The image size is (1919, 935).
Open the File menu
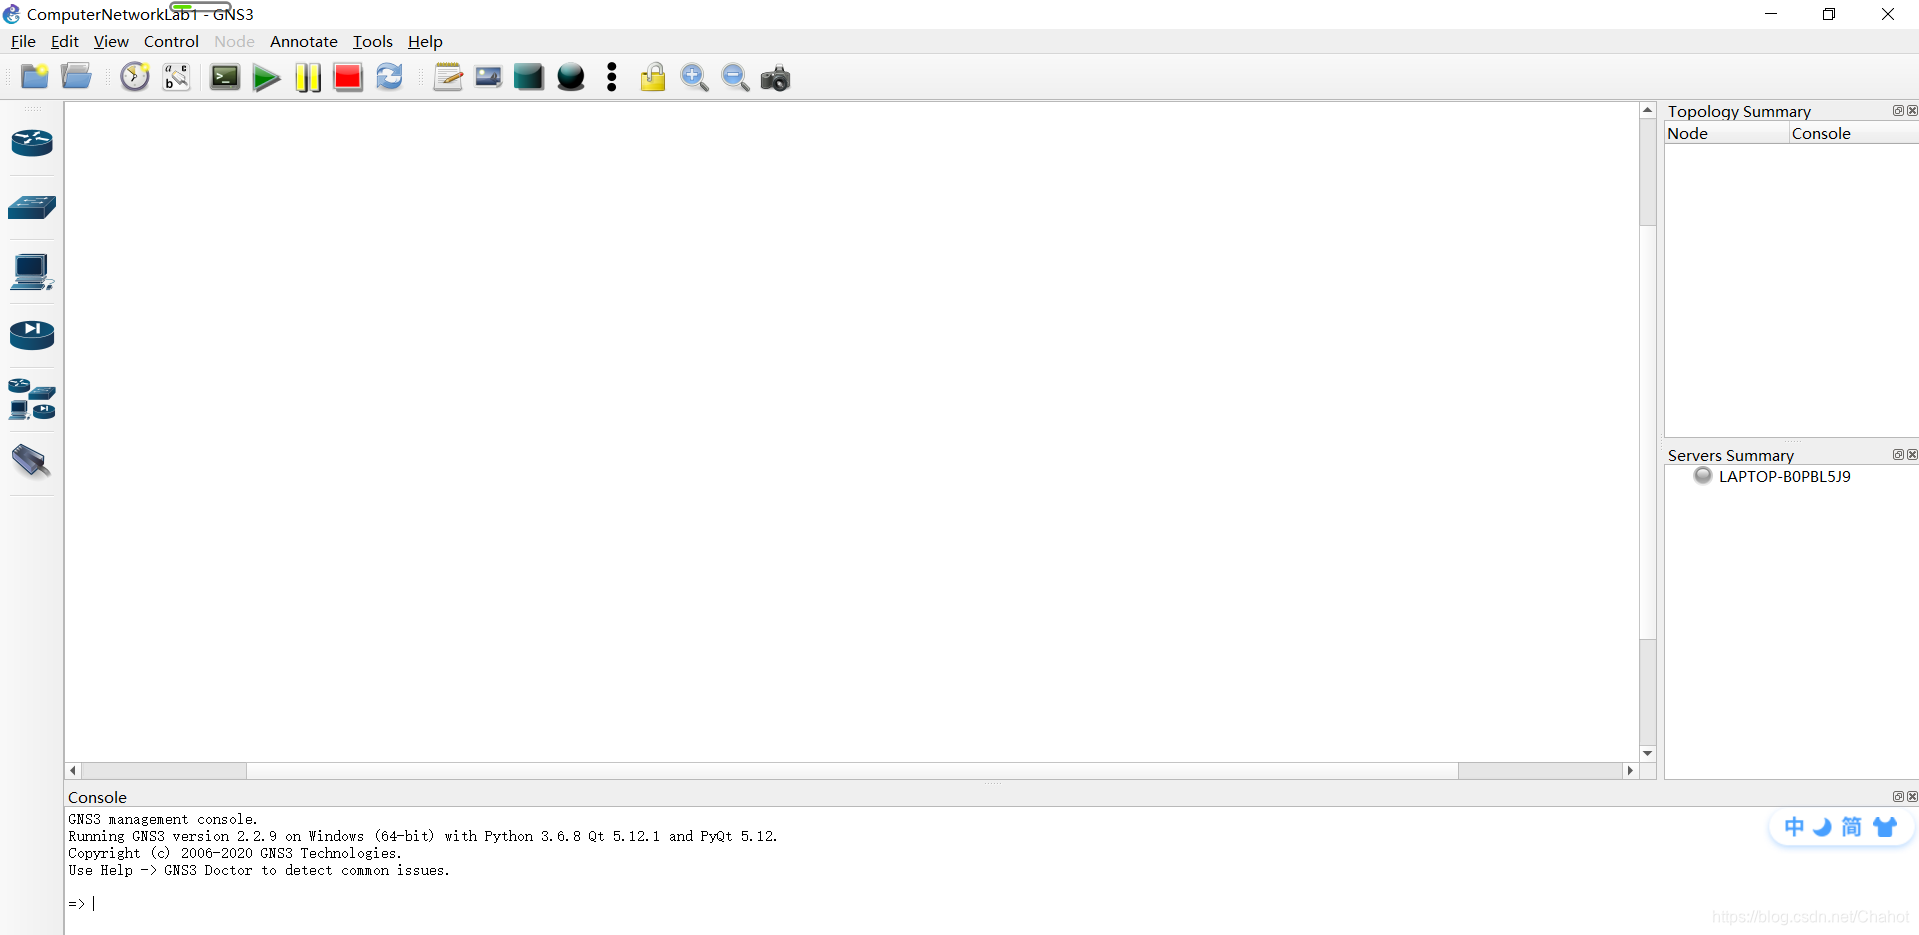(23, 41)
